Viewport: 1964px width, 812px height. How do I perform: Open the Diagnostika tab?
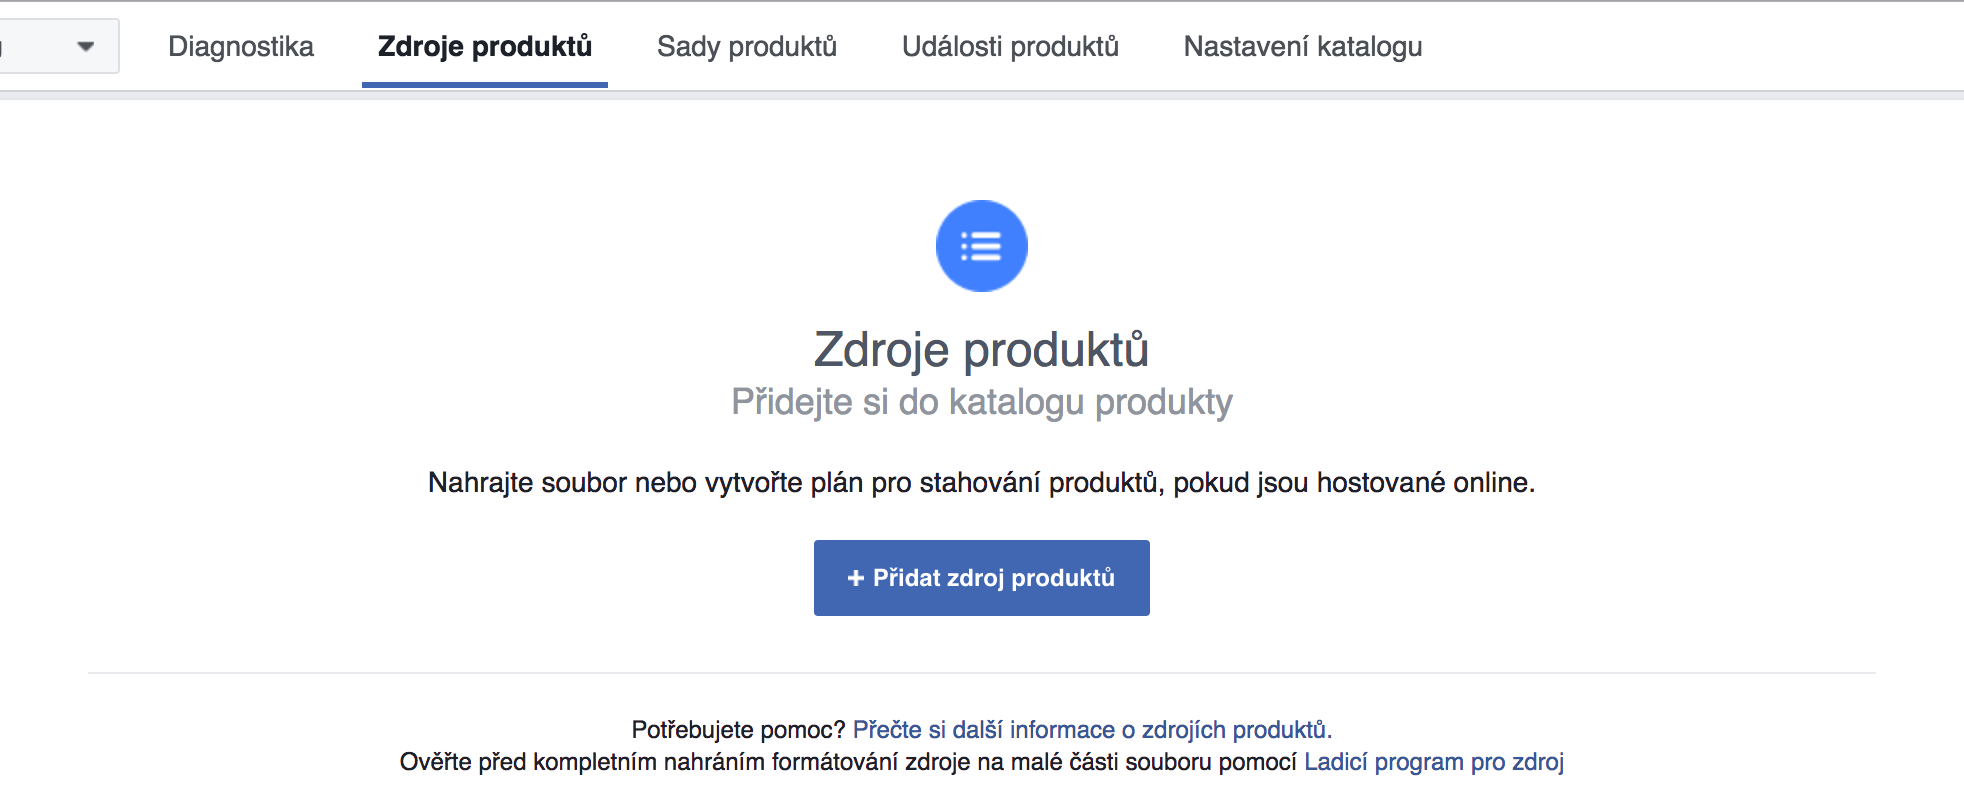coord(241,46)
